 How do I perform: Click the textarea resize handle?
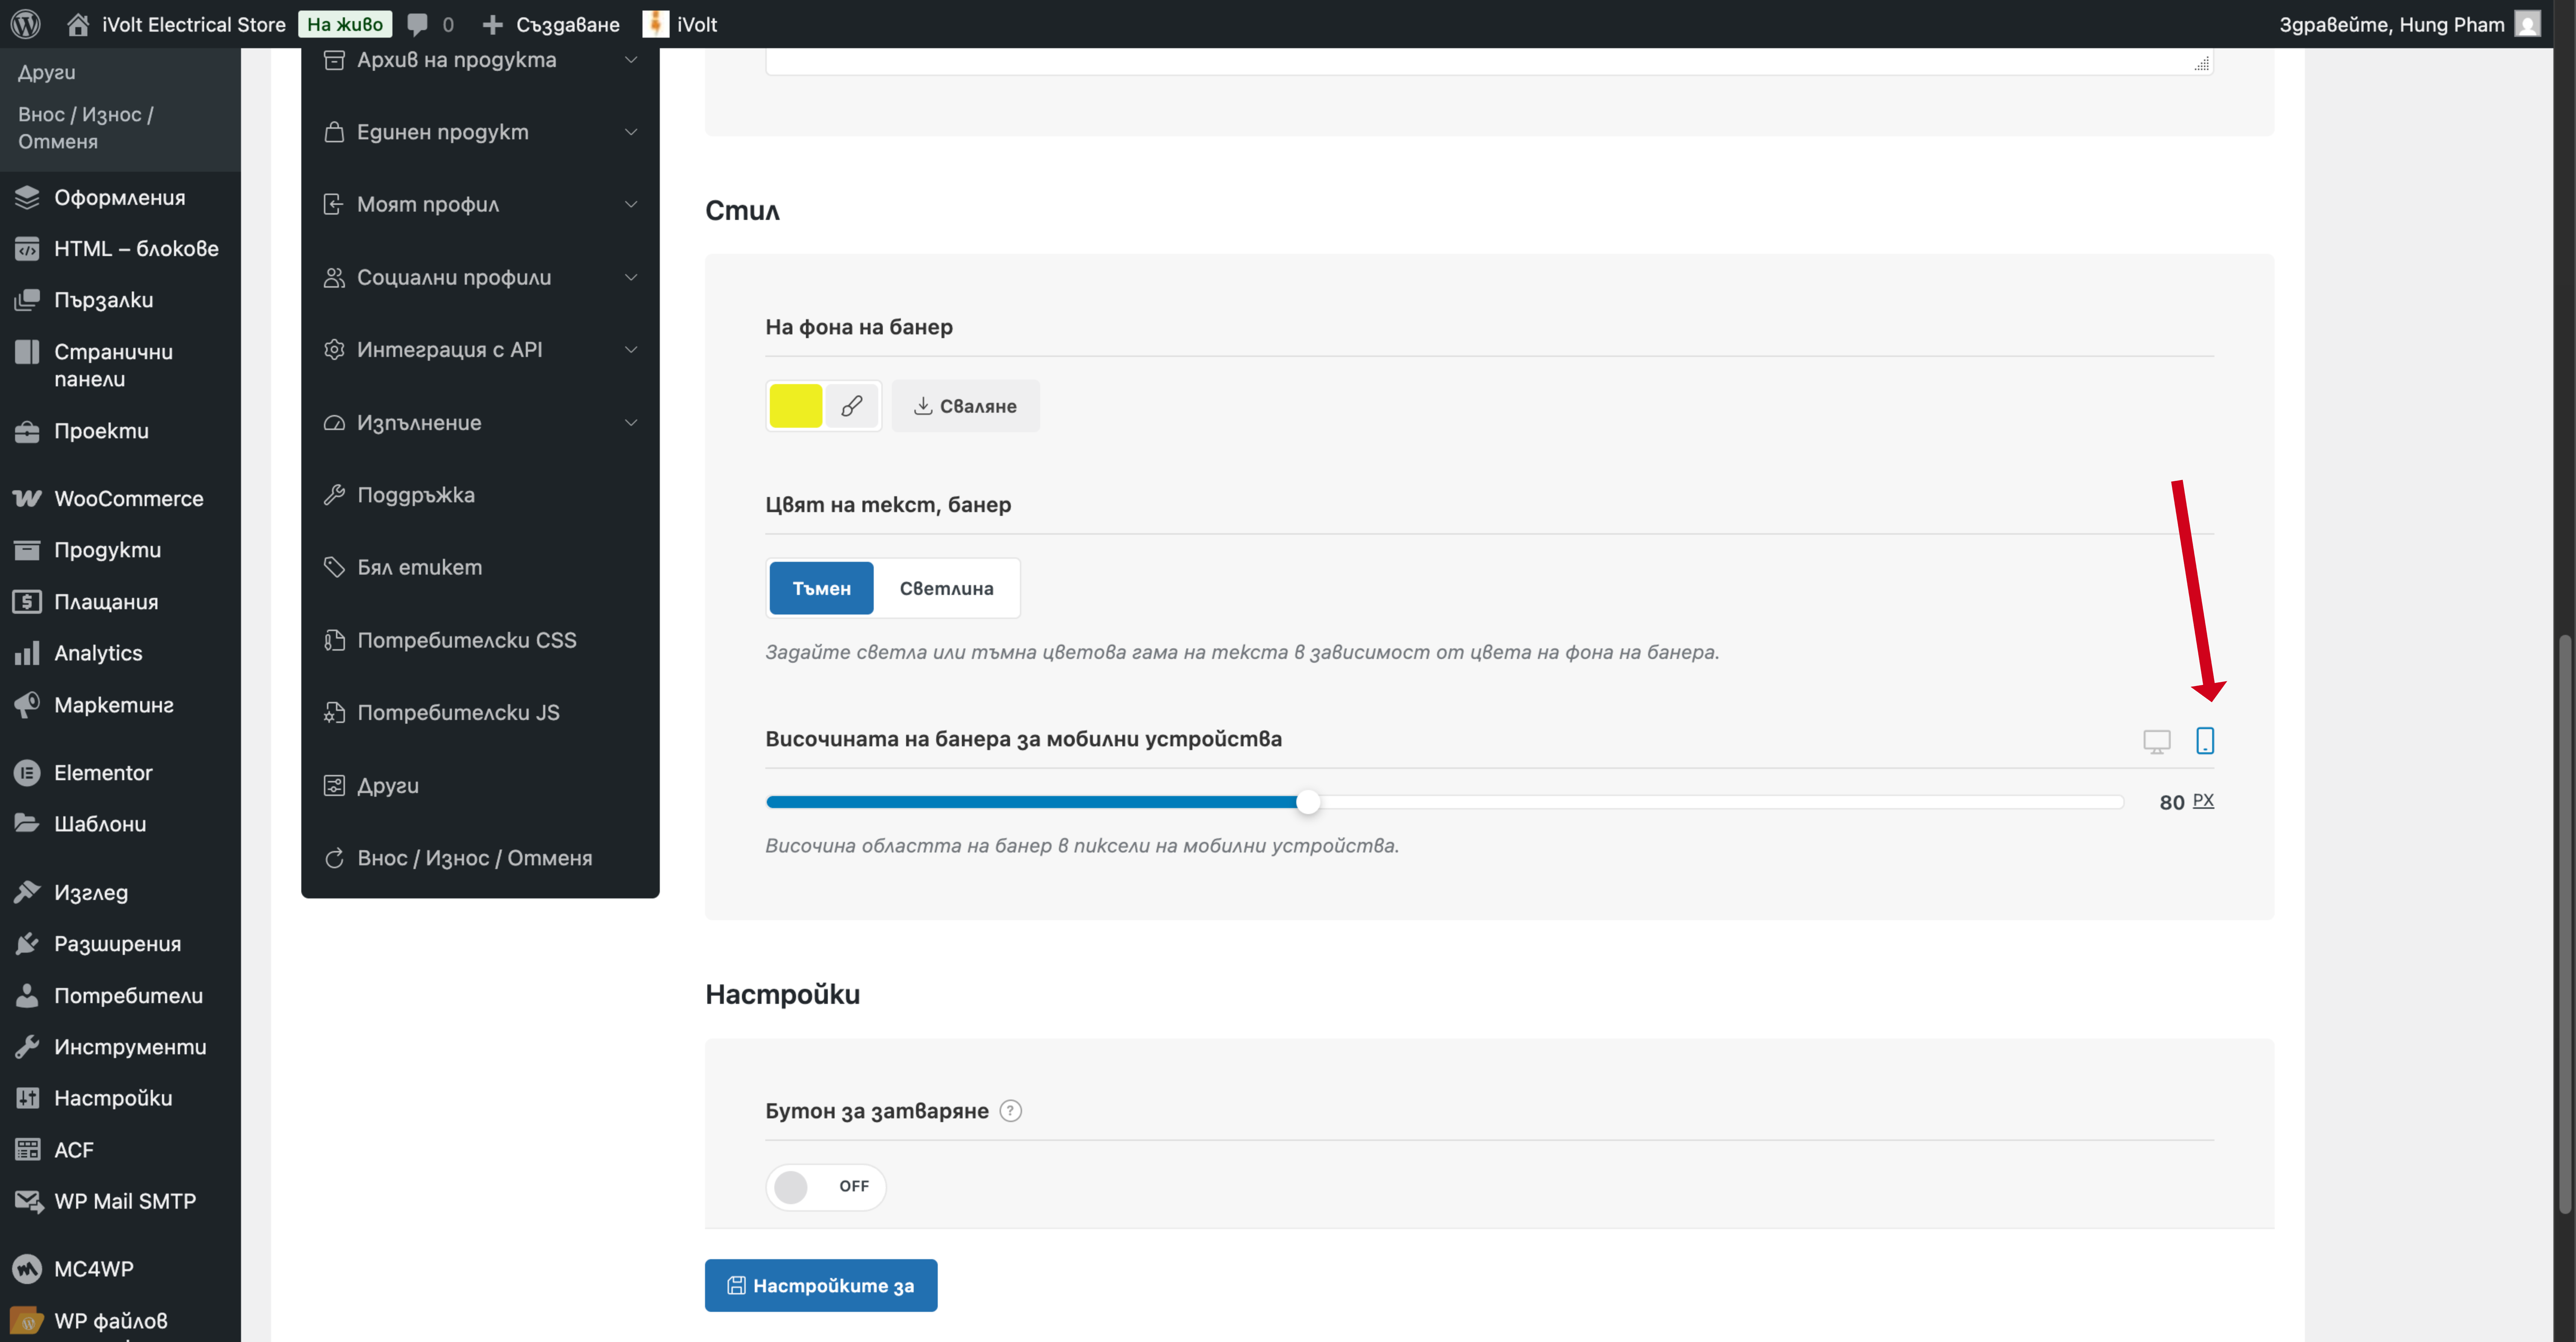(x=2202, y=64)
